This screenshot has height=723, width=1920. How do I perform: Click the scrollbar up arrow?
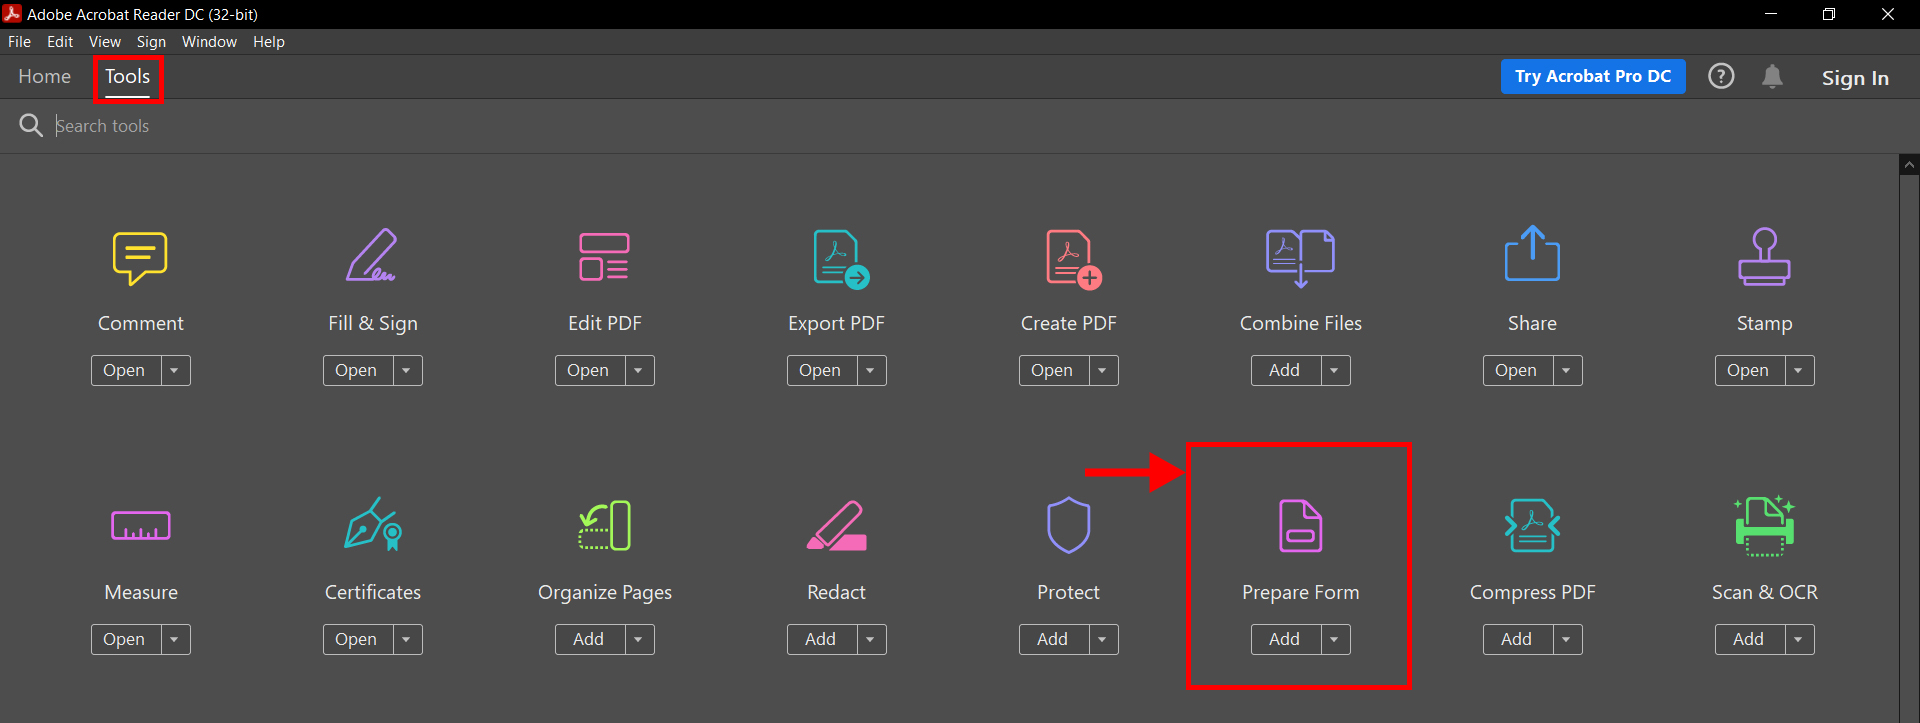(1909, 165)
